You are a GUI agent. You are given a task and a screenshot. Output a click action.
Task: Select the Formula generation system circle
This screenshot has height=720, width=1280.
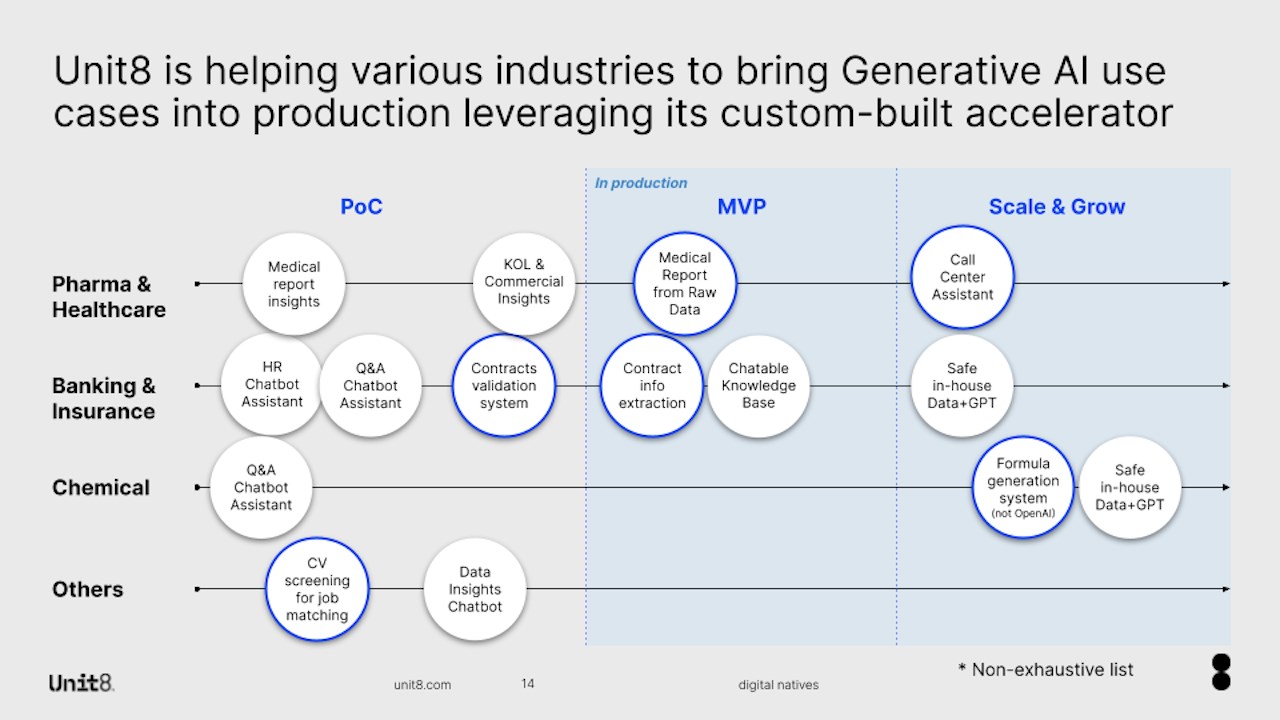click(x=1023, y=487)
